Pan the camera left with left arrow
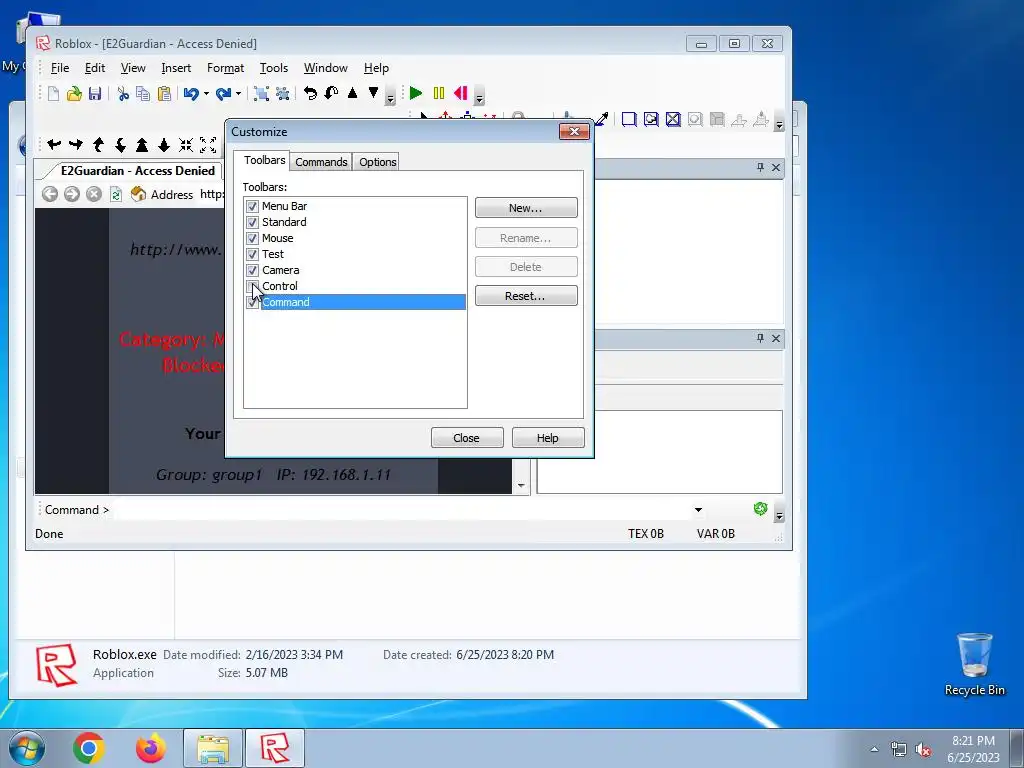Image resolution: width=1024 pixels, height=768 pixels. pos(54,144)
